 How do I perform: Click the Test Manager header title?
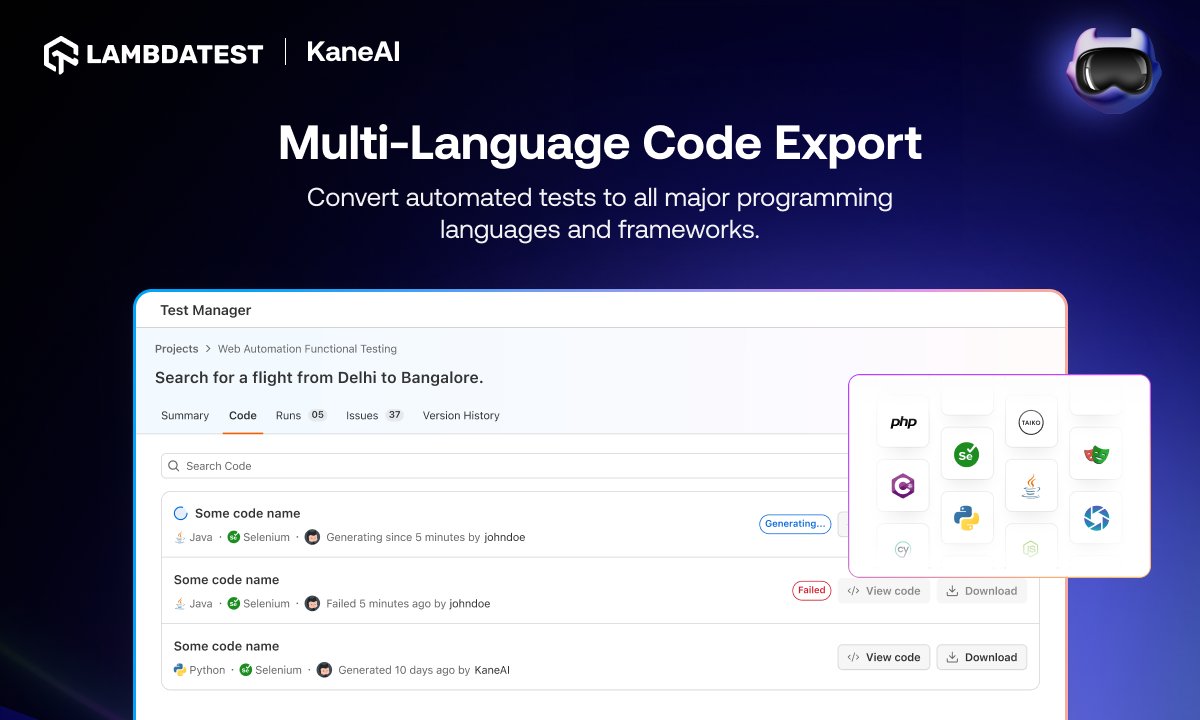coord(206,310)
